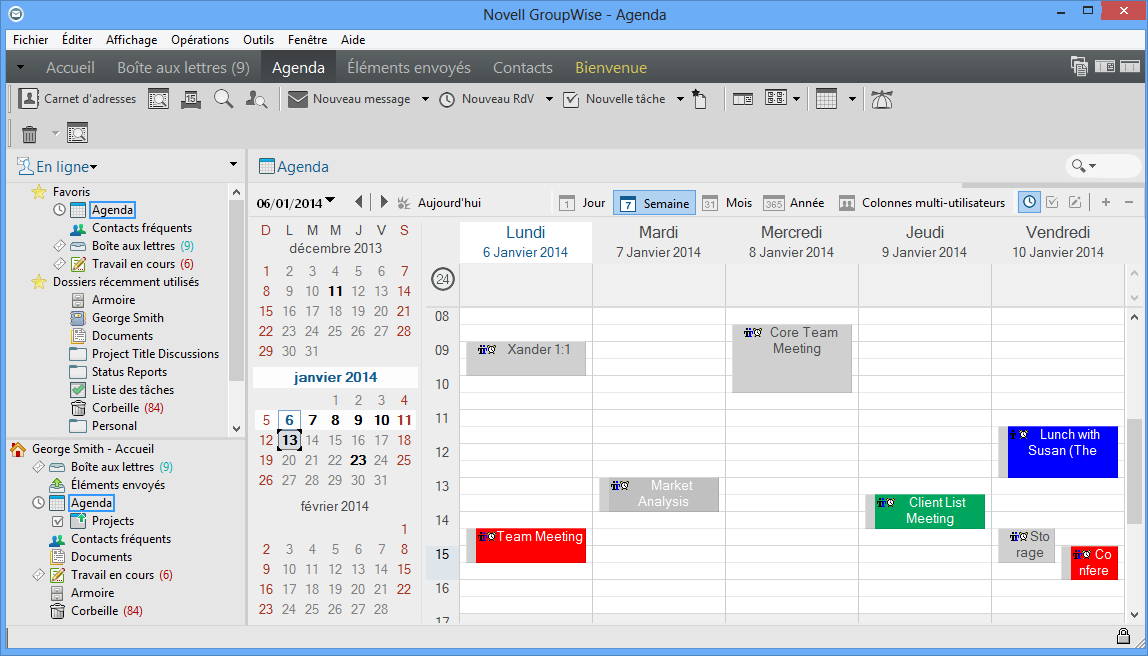Toggle appointments display clock button
This screenshot has height=656, width=1148.
pyautogui.click(x=1029, y=202)
